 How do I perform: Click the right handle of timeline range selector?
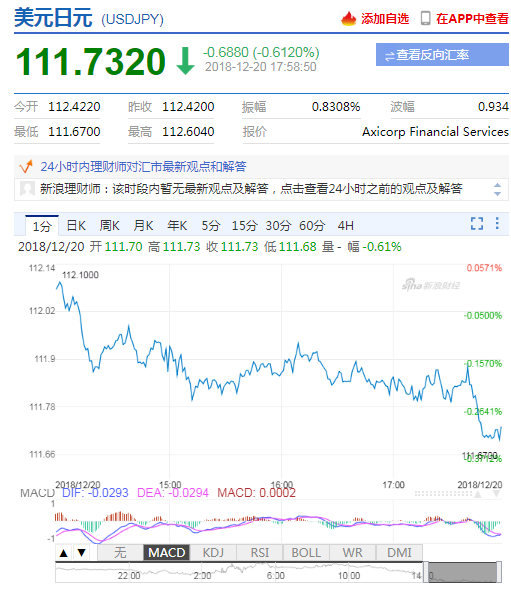point(499,572)
